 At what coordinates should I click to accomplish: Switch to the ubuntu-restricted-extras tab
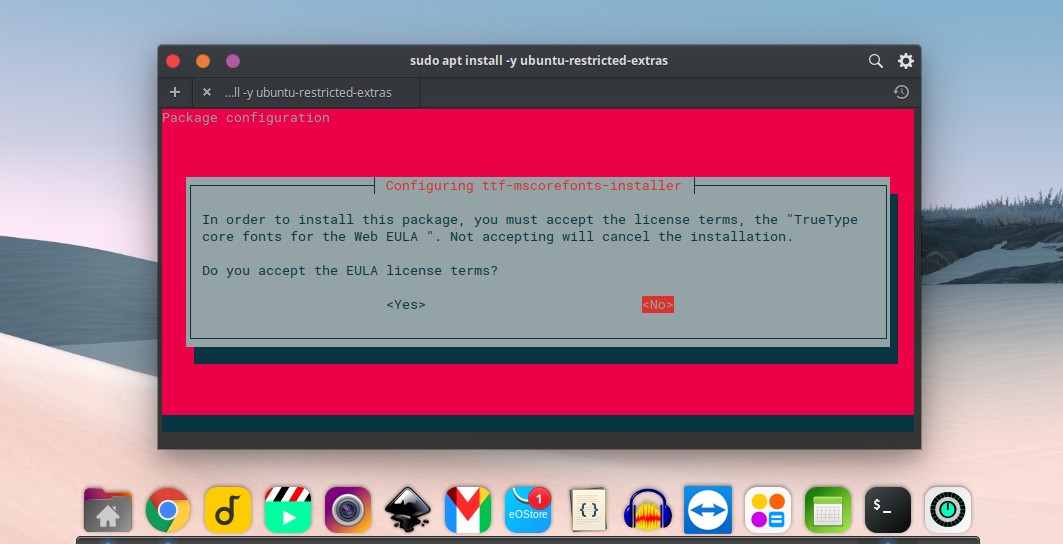[308, 92]
